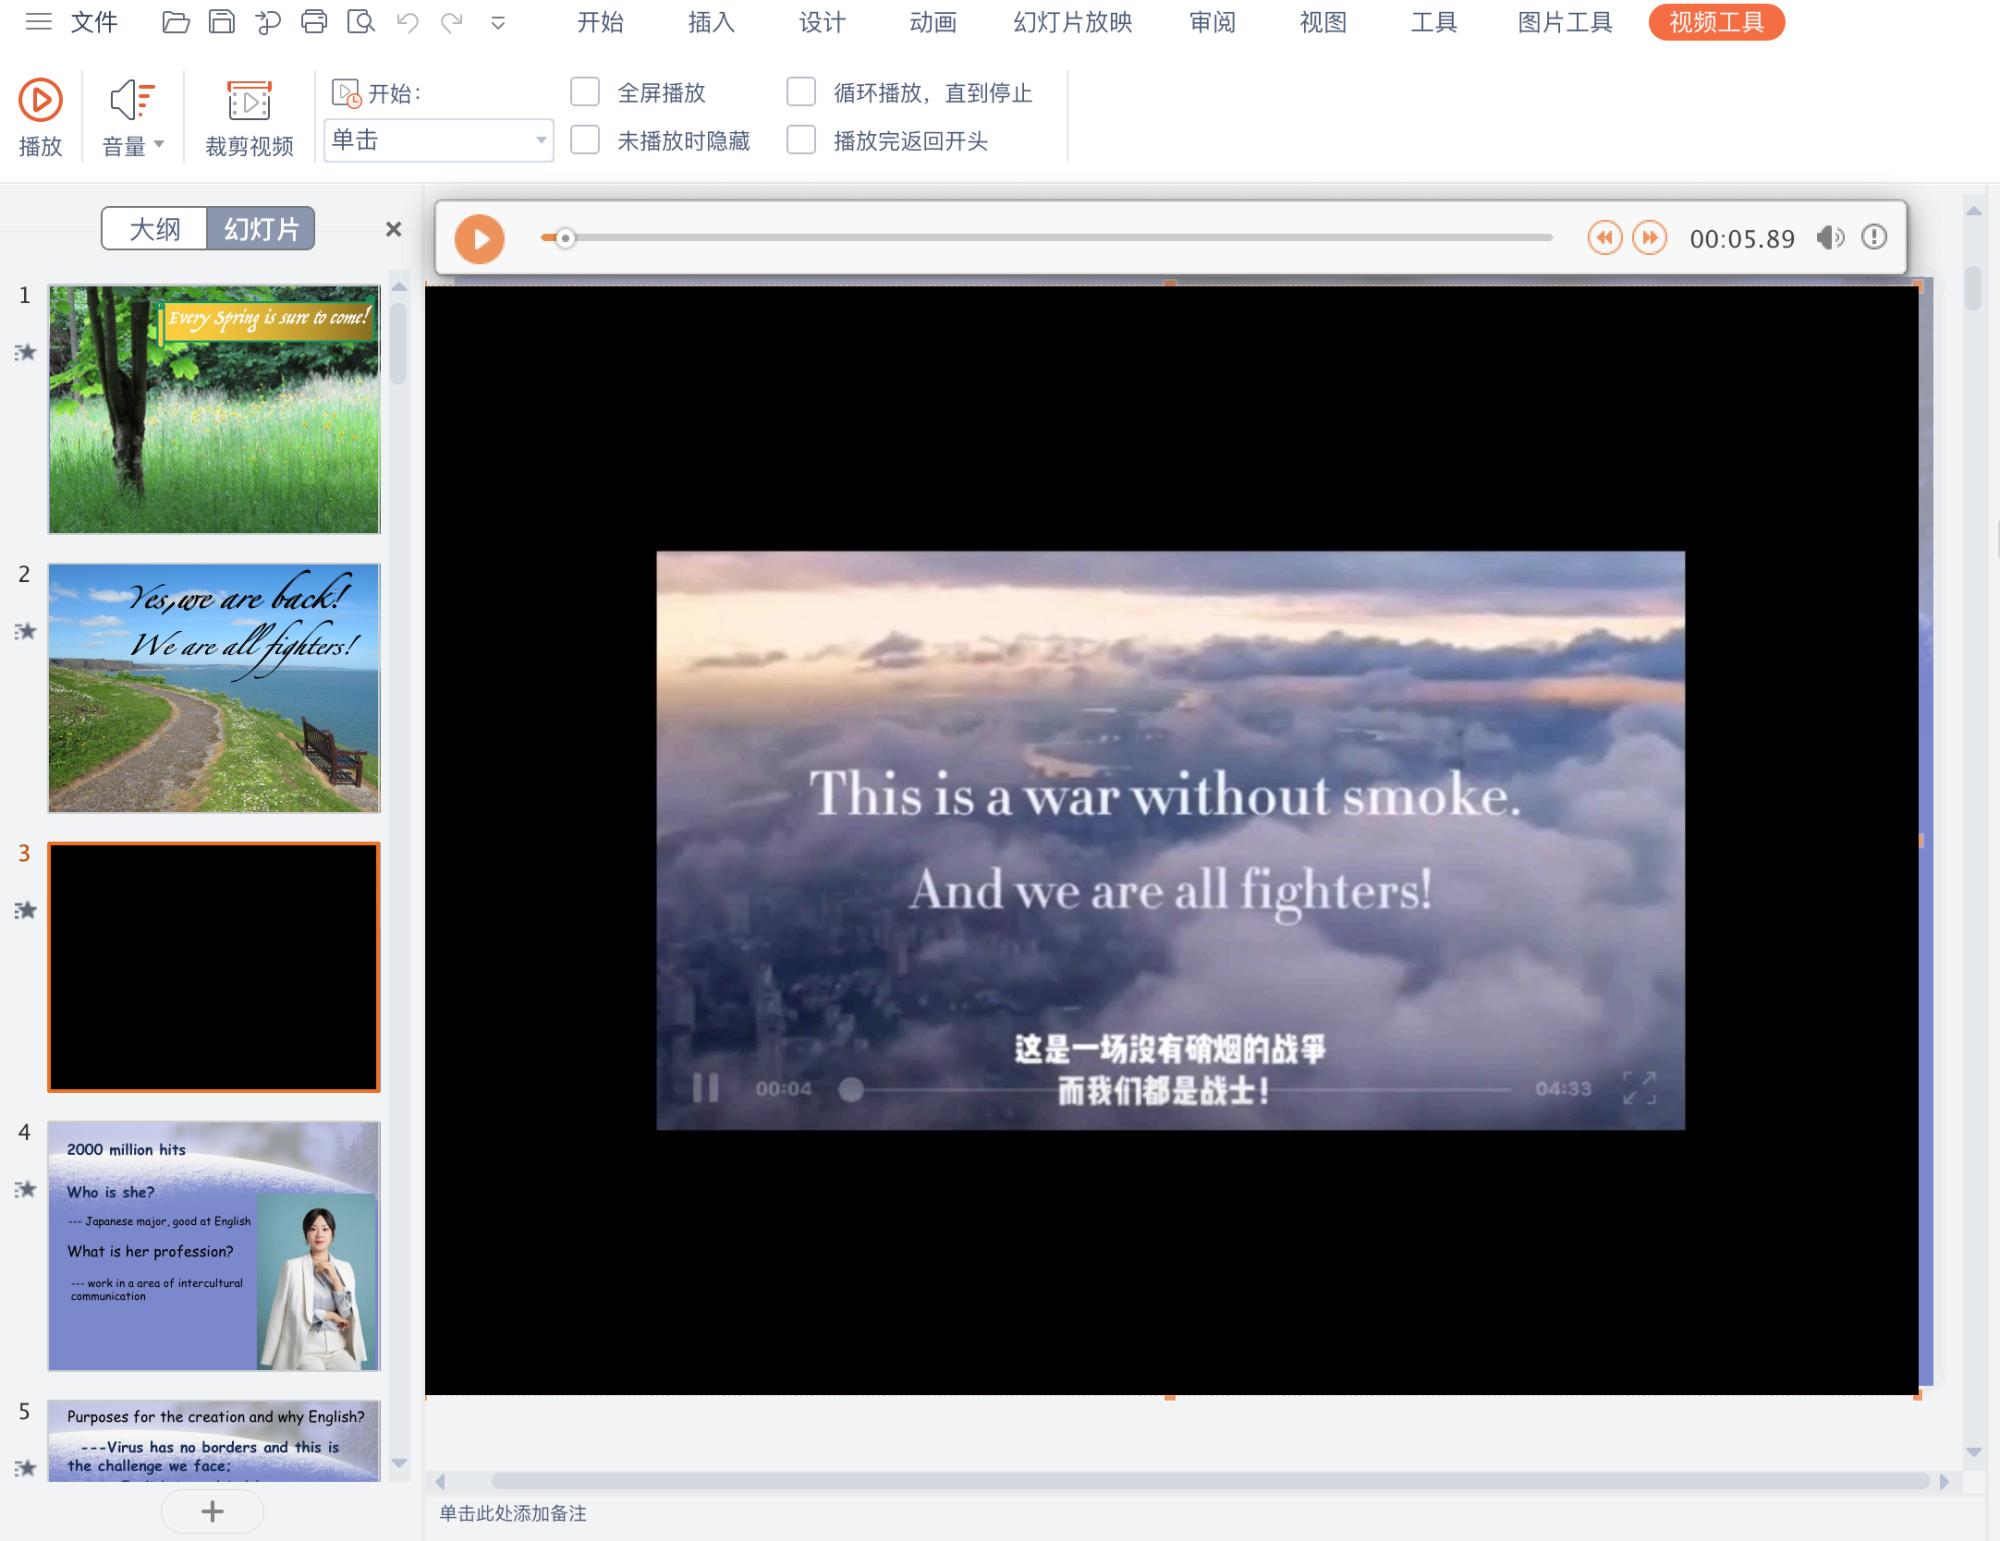Mute video using speaker icon on player bar

point(1830,238)
